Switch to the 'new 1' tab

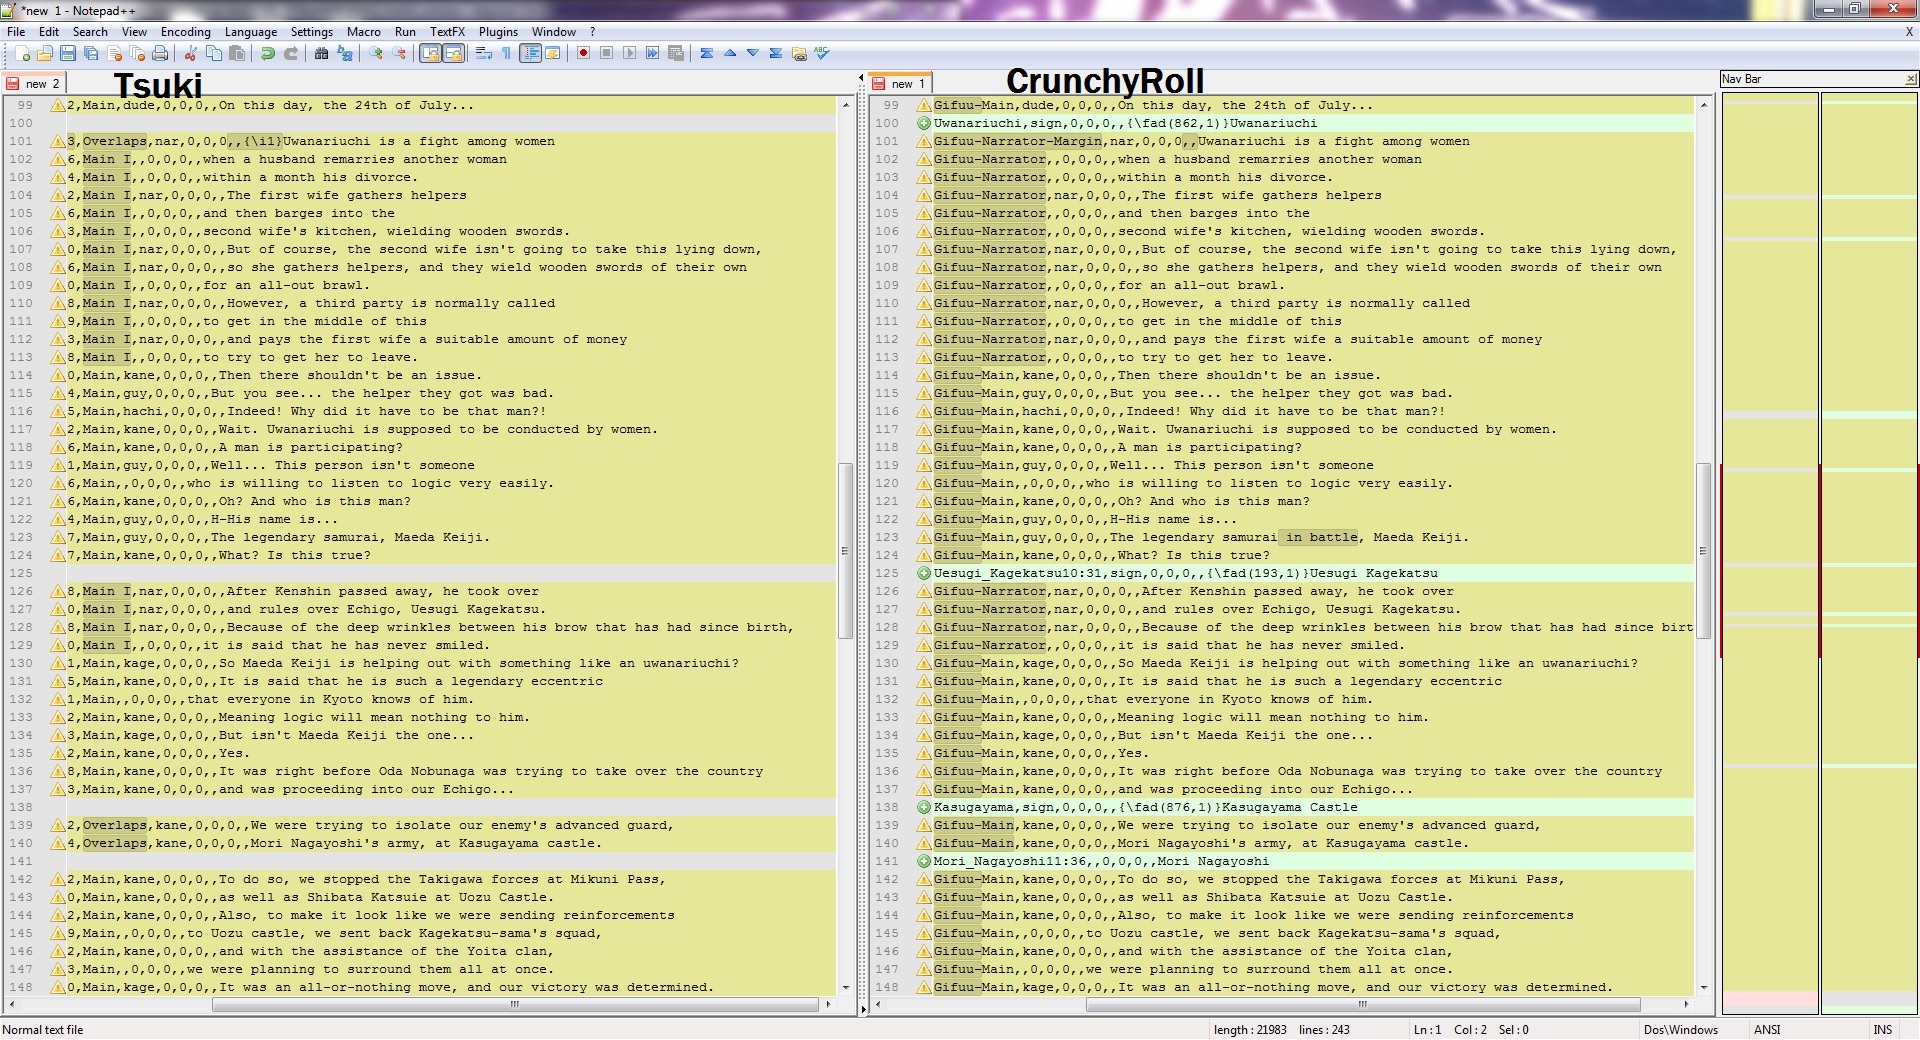[x=898, y=84]
